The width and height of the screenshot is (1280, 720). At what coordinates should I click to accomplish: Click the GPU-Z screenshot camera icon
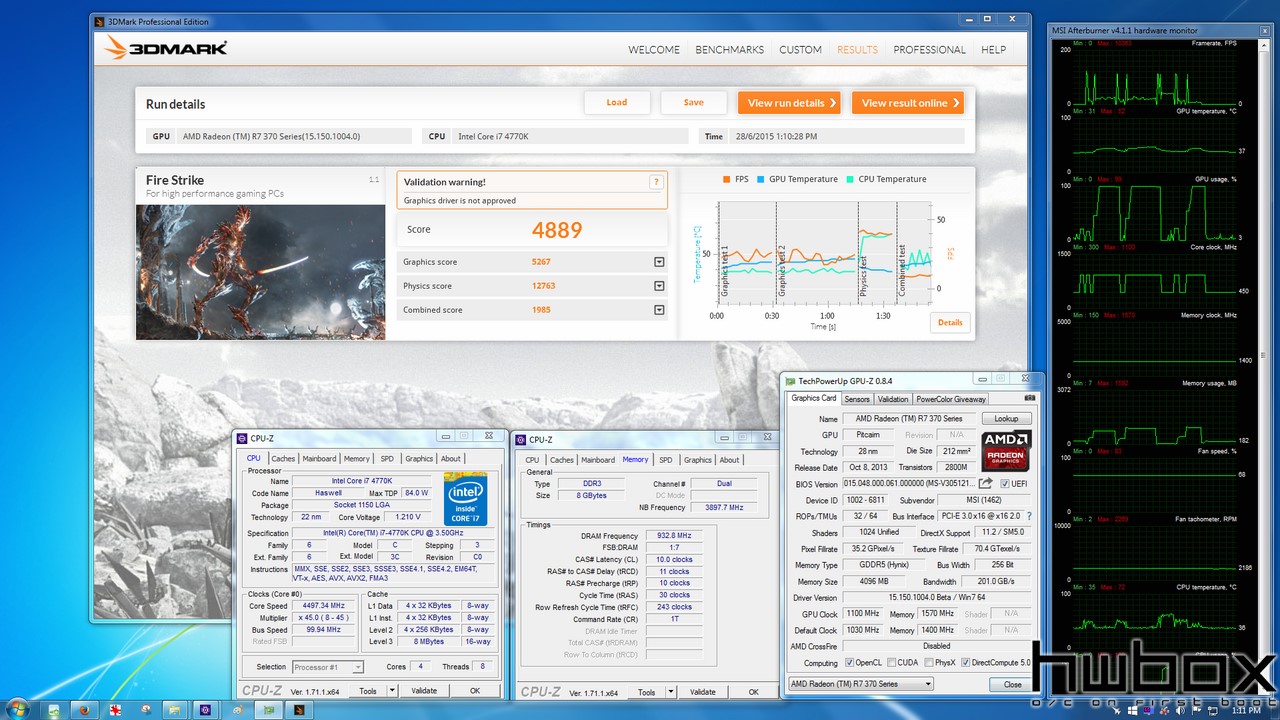coord(1030,399)
